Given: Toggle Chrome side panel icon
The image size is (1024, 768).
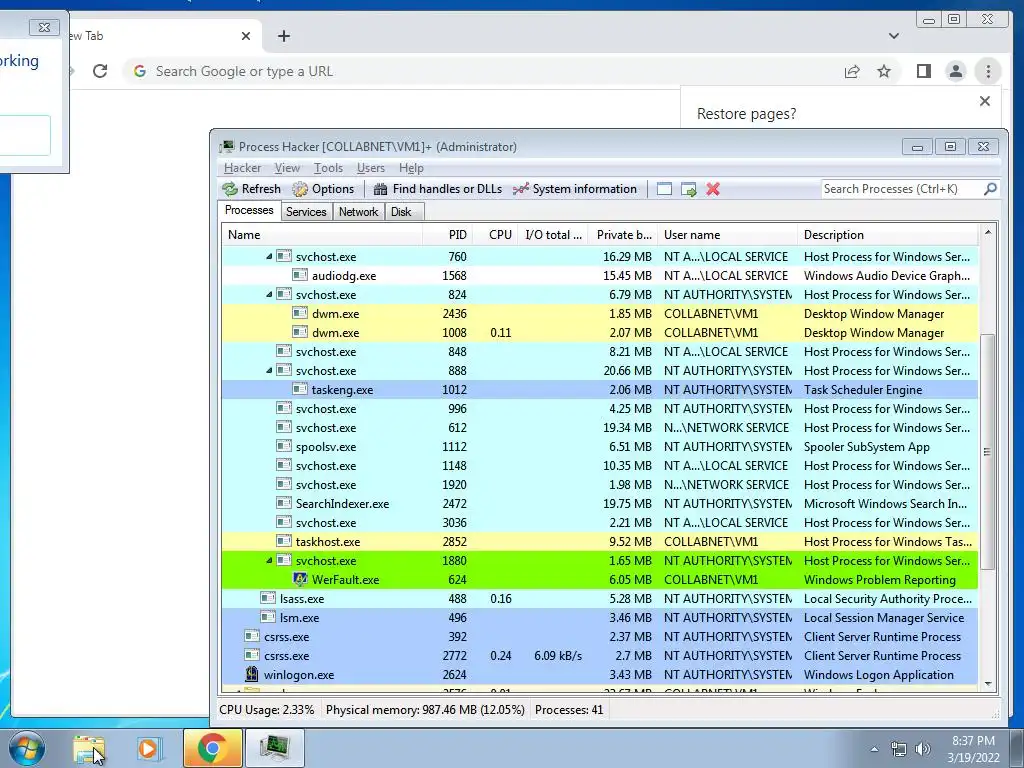Looking at the screenshot, I should [x=923, y=71].
